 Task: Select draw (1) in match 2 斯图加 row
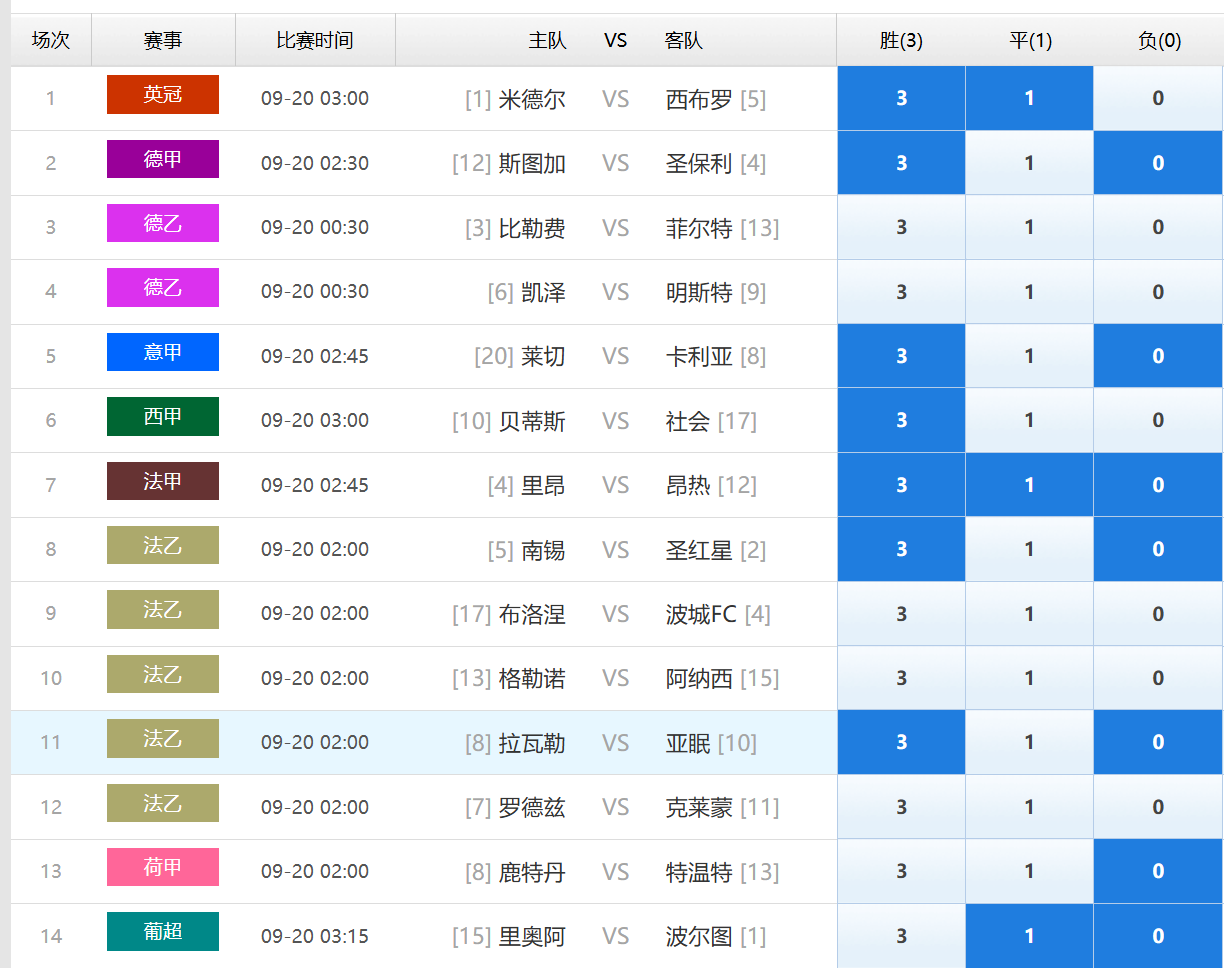point(1029,163)
